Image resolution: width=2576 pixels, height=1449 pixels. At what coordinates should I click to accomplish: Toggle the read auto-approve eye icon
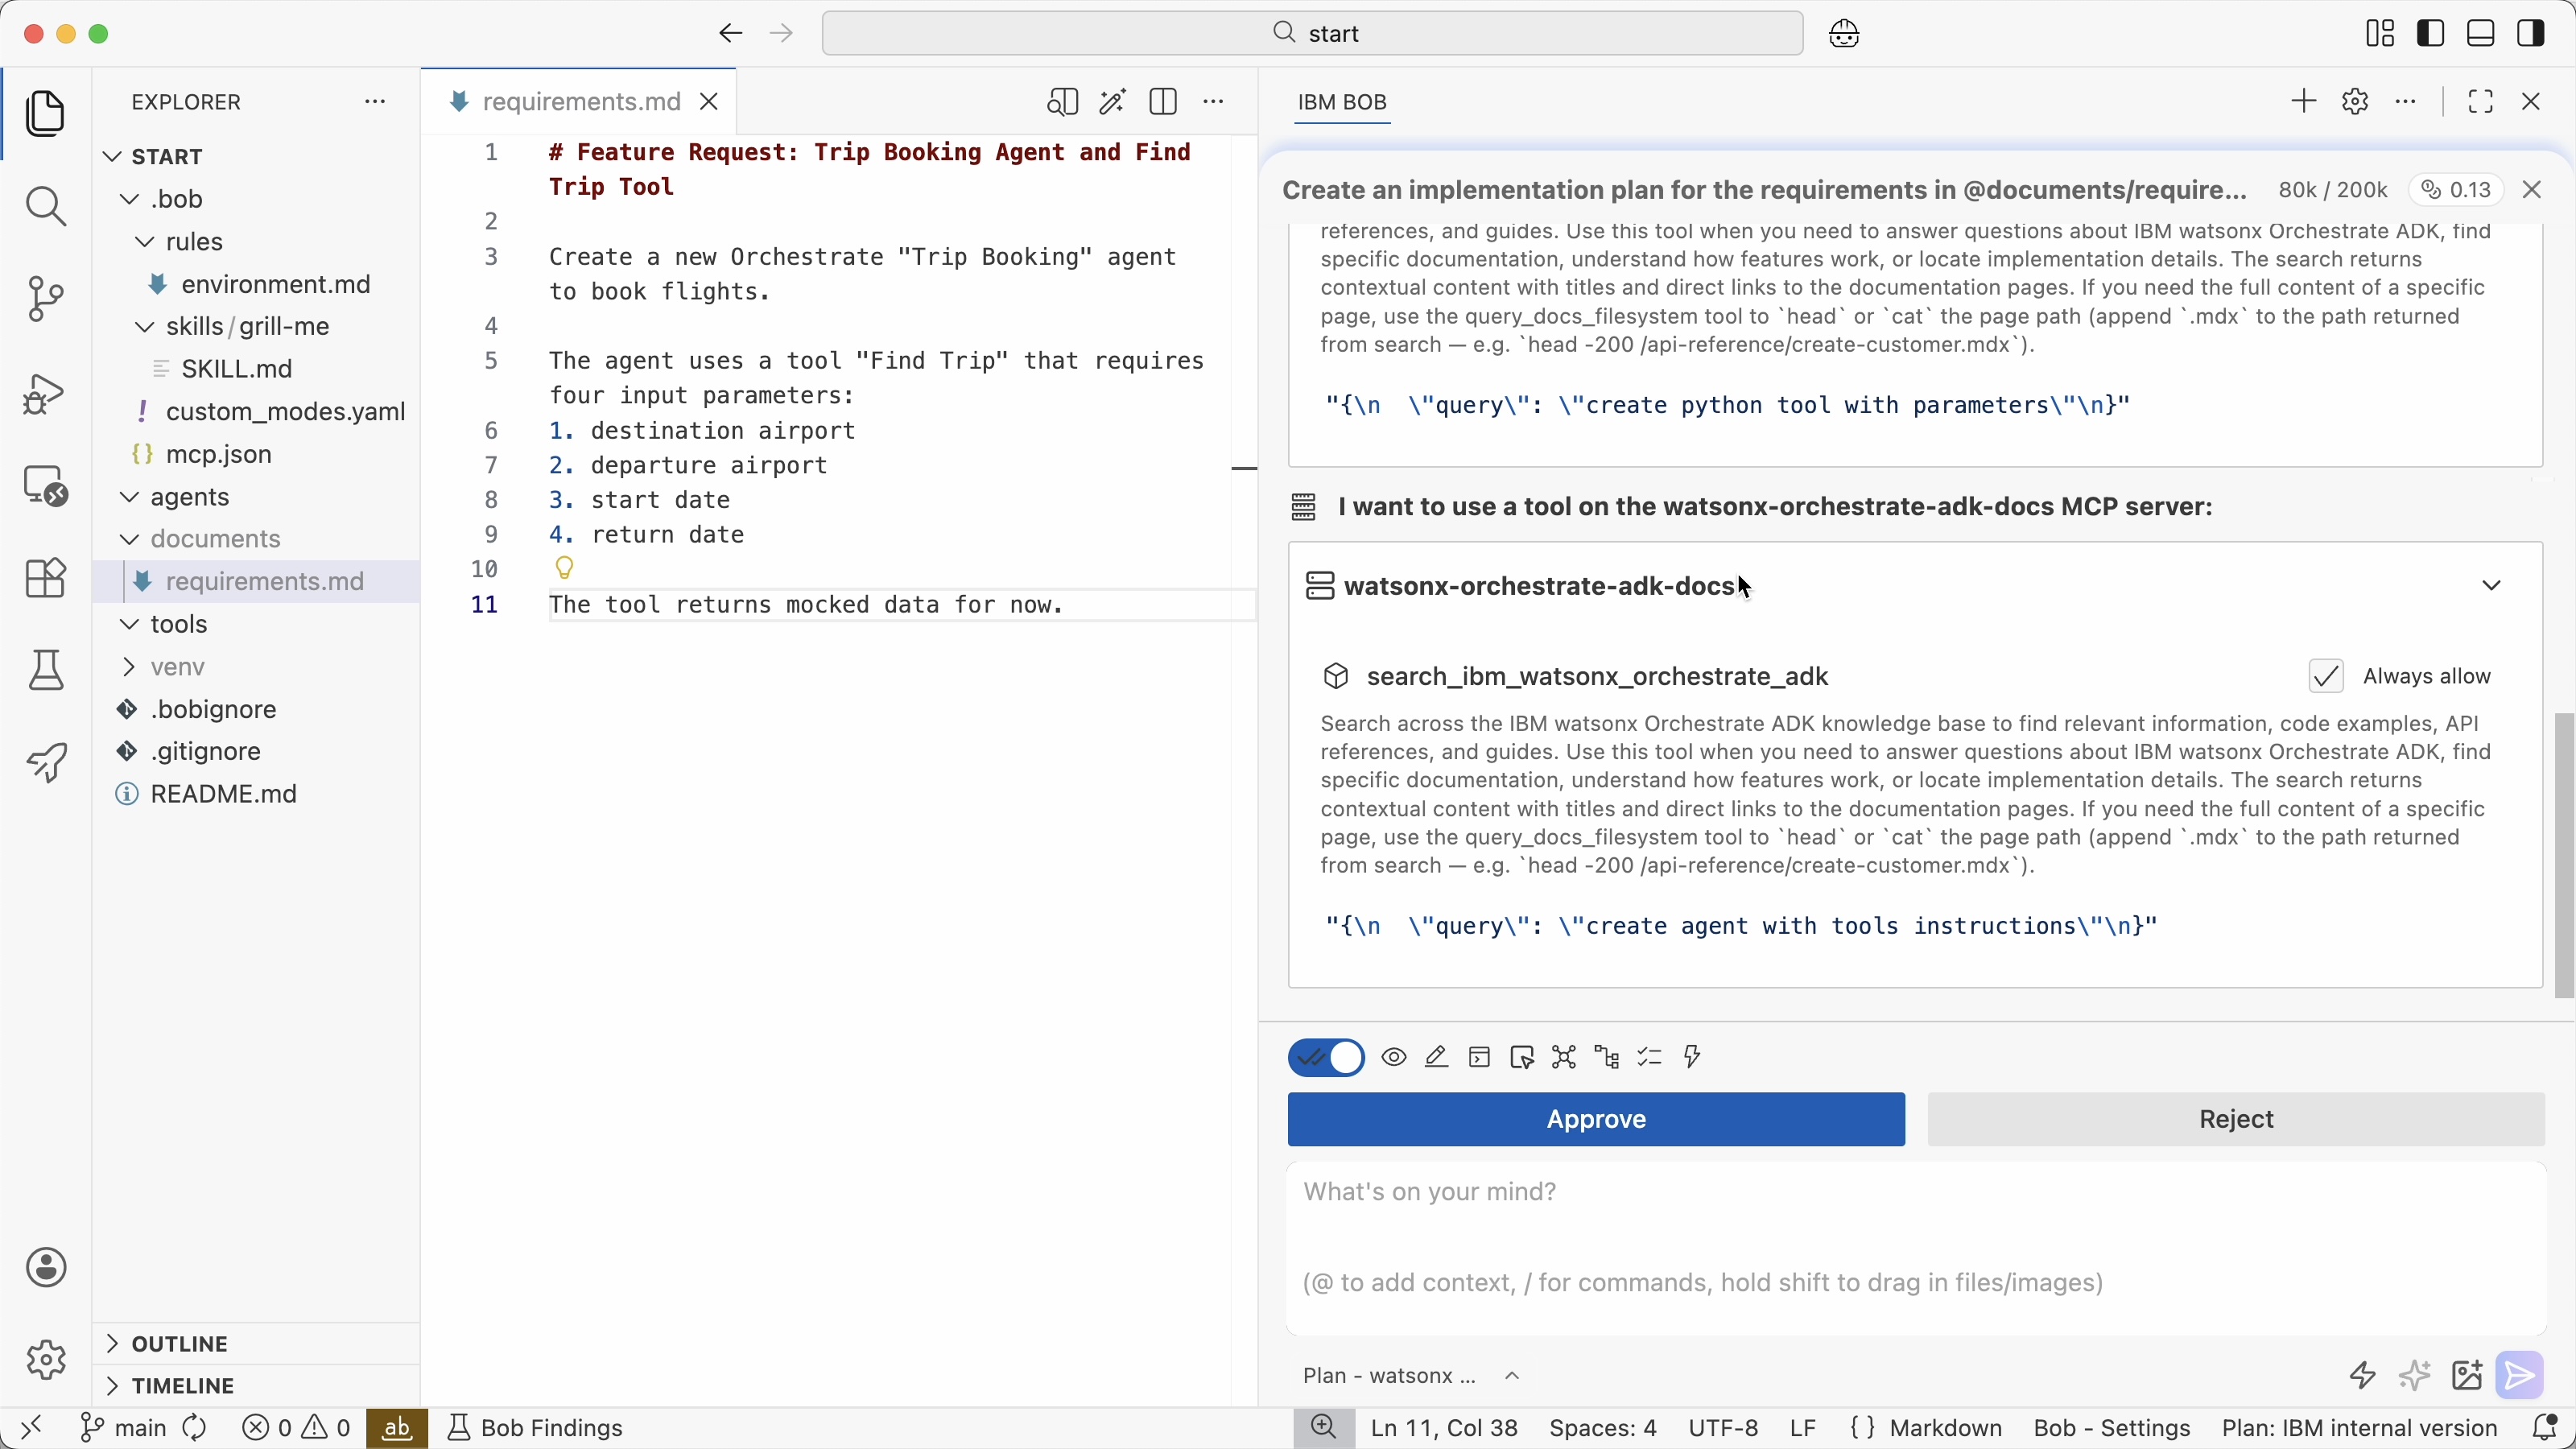1394,1058
